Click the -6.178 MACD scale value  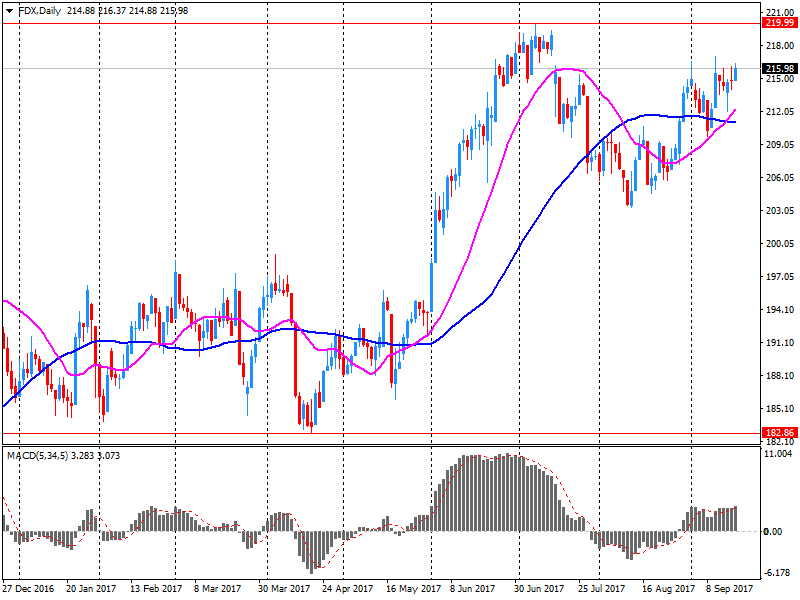pyautogui.click(x=779, y=573)
